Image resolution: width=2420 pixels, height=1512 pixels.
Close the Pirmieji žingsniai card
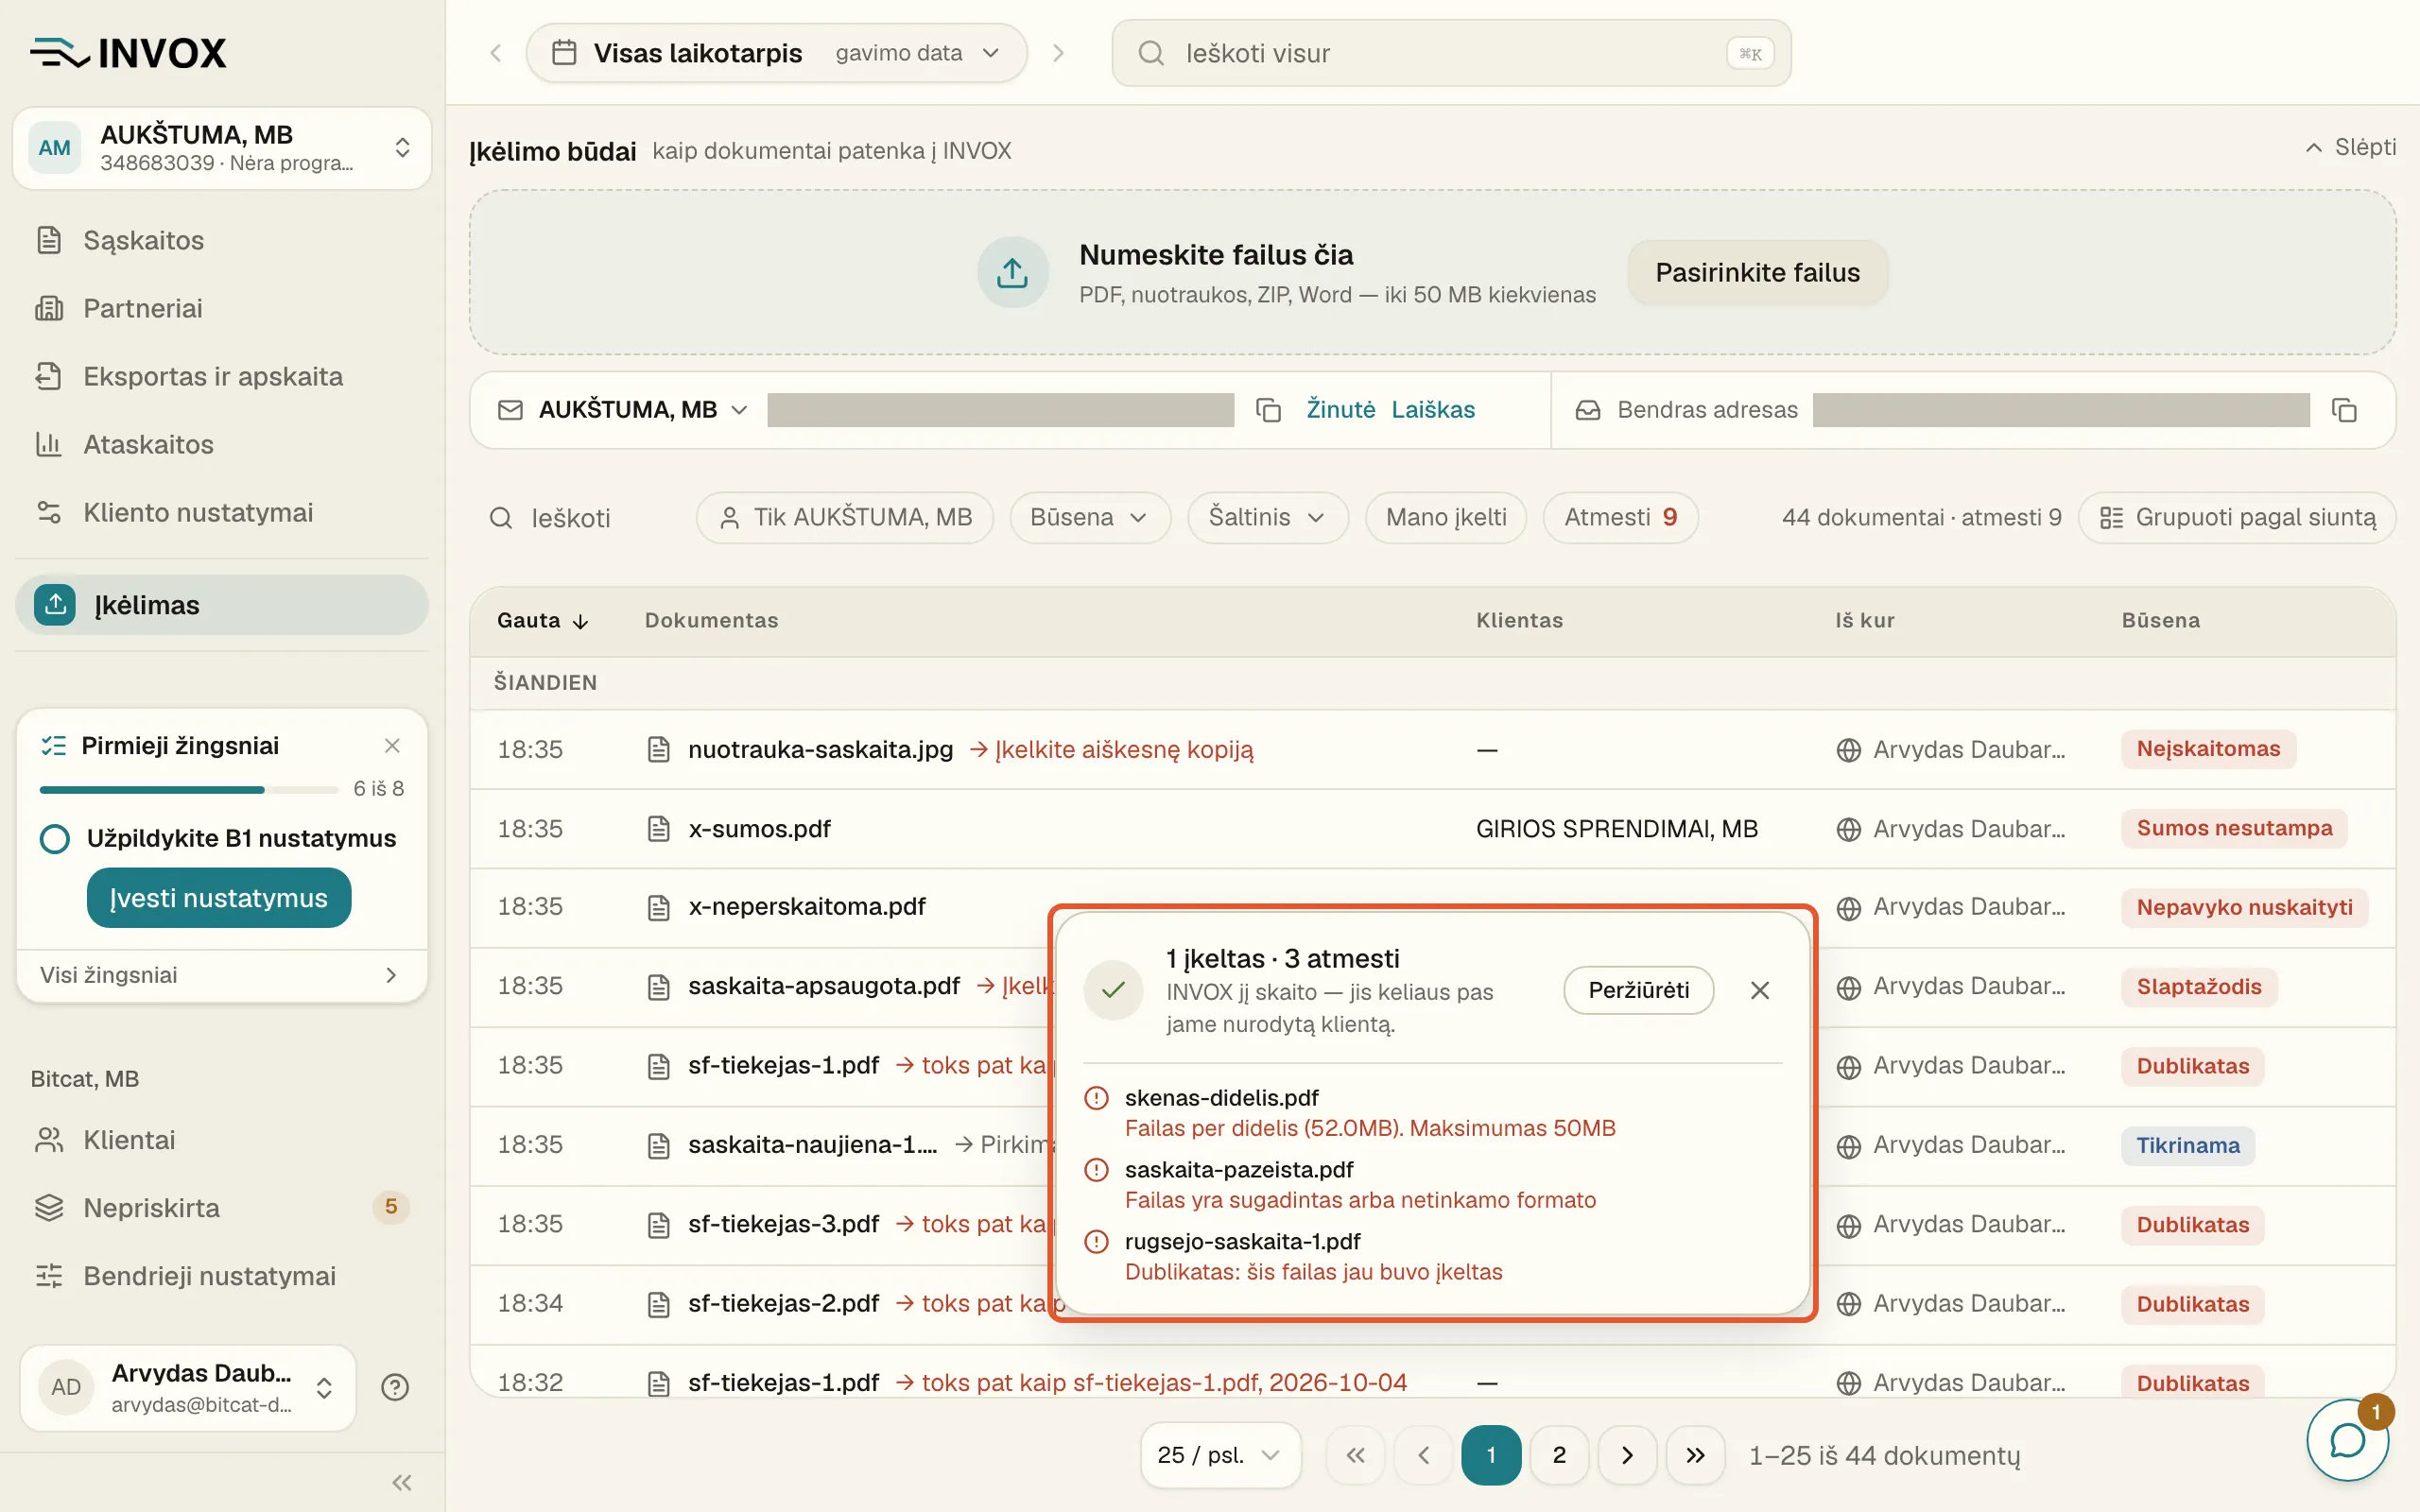tap(392, 746)
